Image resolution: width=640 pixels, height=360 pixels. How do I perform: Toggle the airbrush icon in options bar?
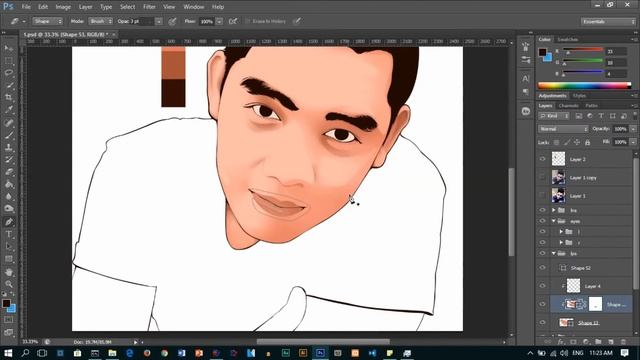[x=233, y=21]
